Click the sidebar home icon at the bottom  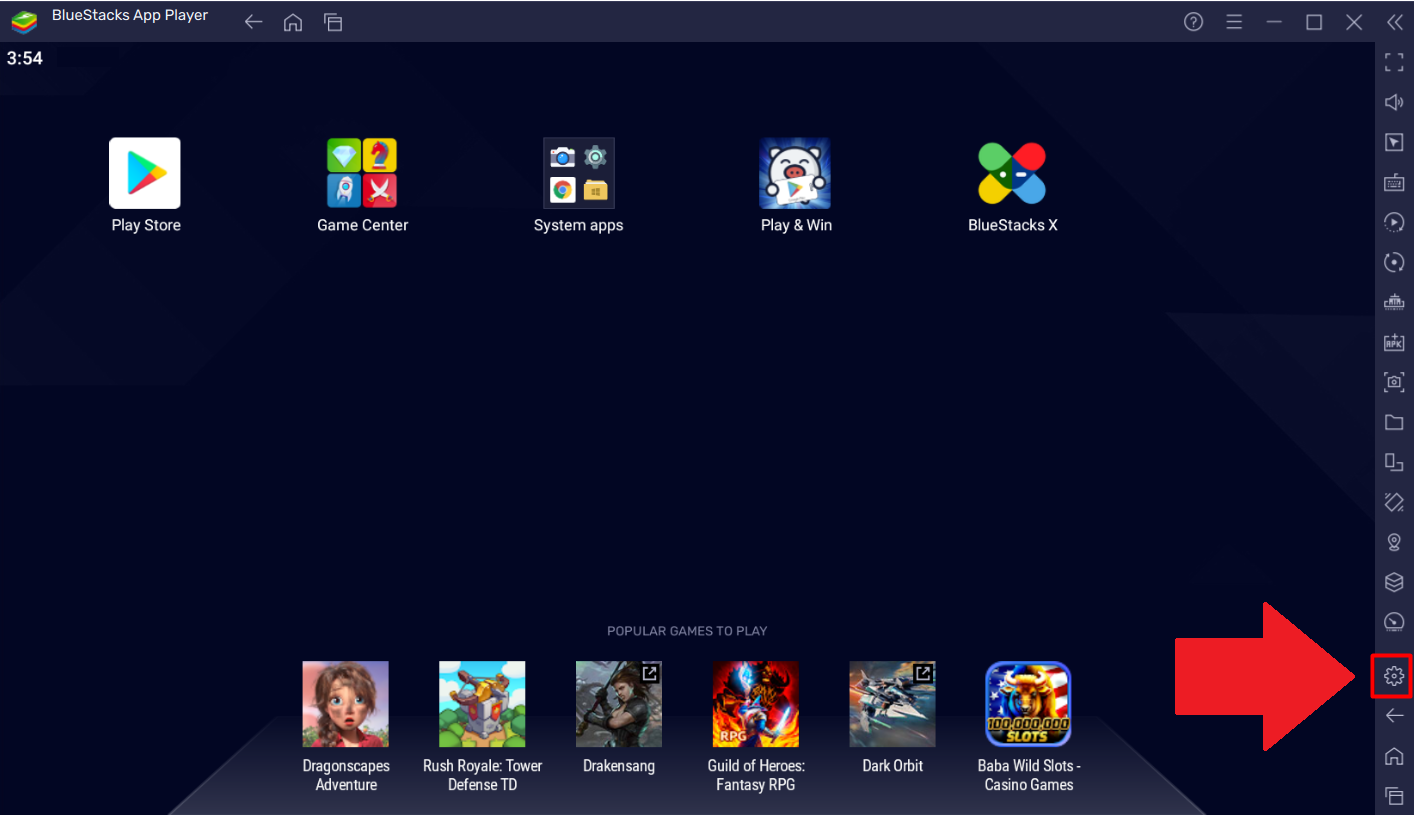click(1394, 756)
